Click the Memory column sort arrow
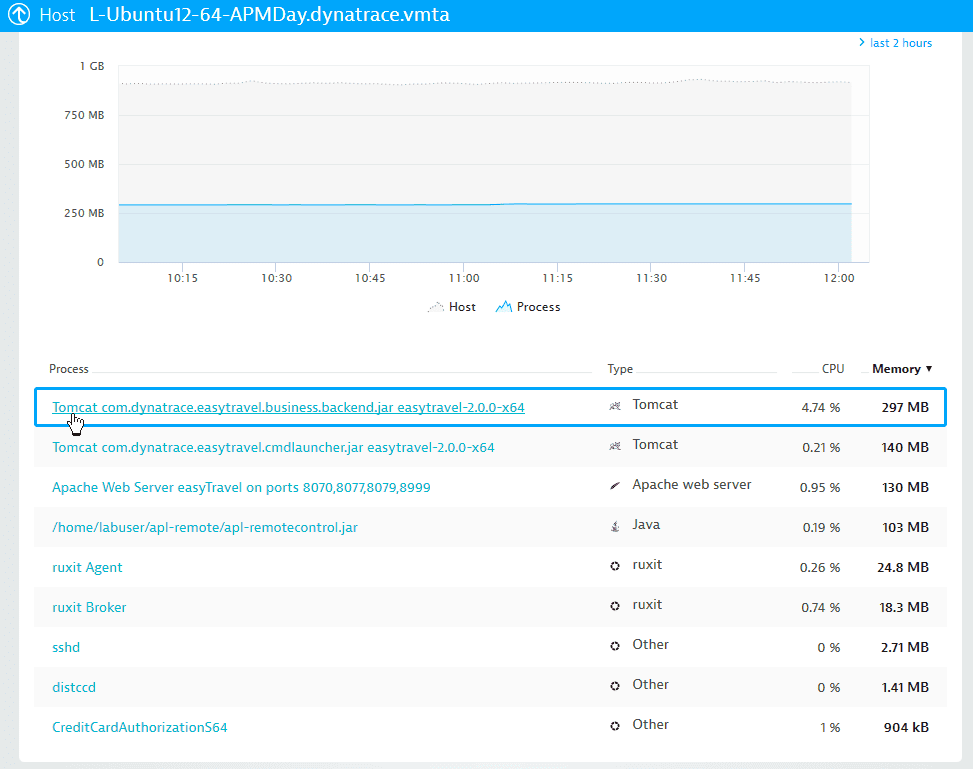 (929, 369)
